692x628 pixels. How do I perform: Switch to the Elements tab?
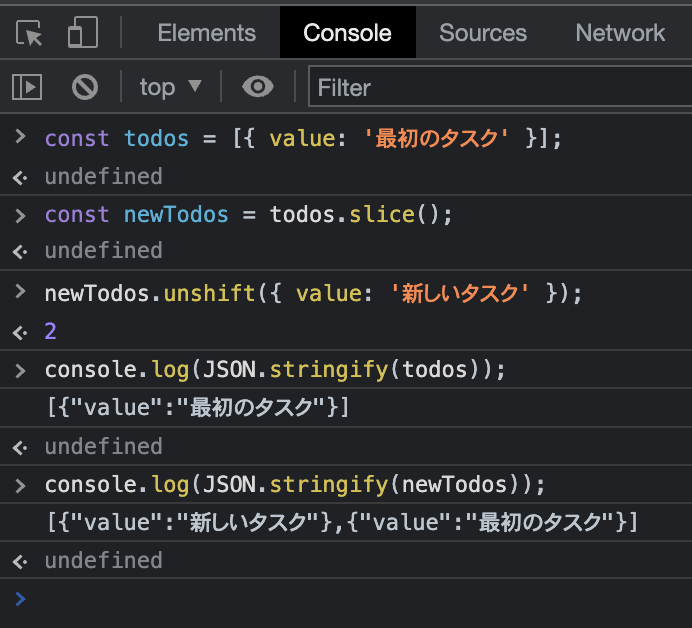tap(207, 33)
